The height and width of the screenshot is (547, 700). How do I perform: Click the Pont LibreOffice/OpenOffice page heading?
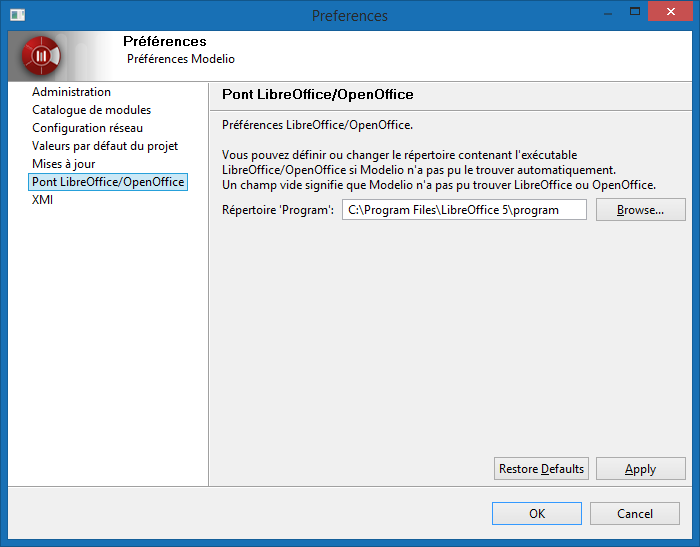318,95
